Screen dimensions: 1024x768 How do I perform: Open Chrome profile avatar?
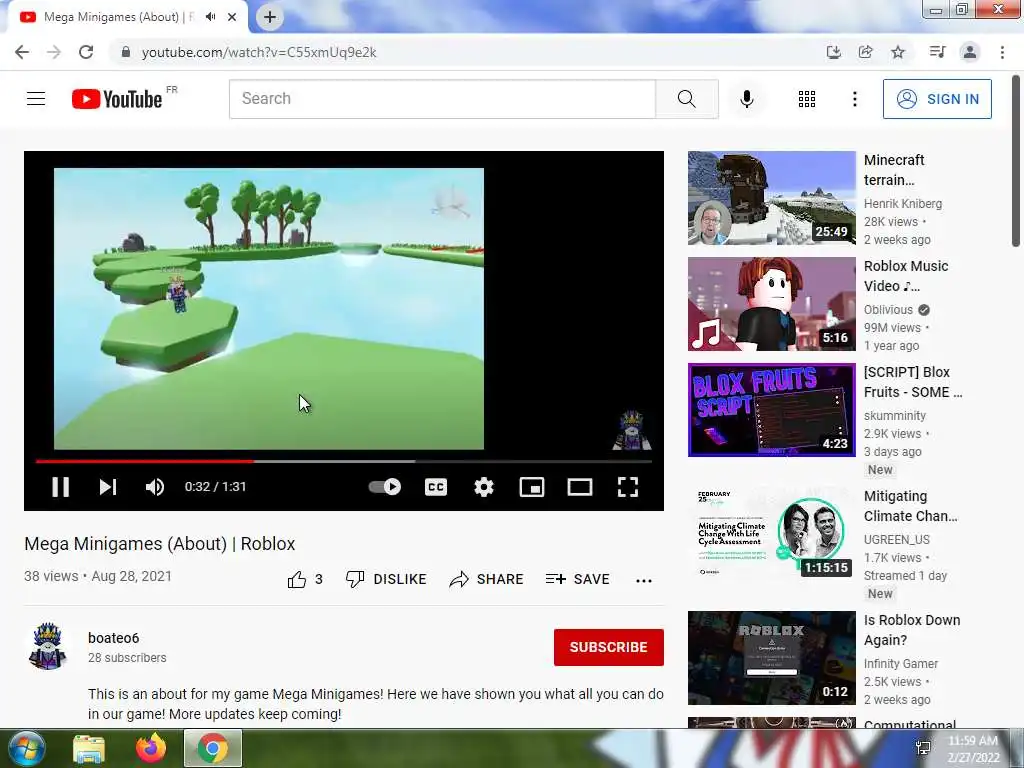[x=970, y=52]
